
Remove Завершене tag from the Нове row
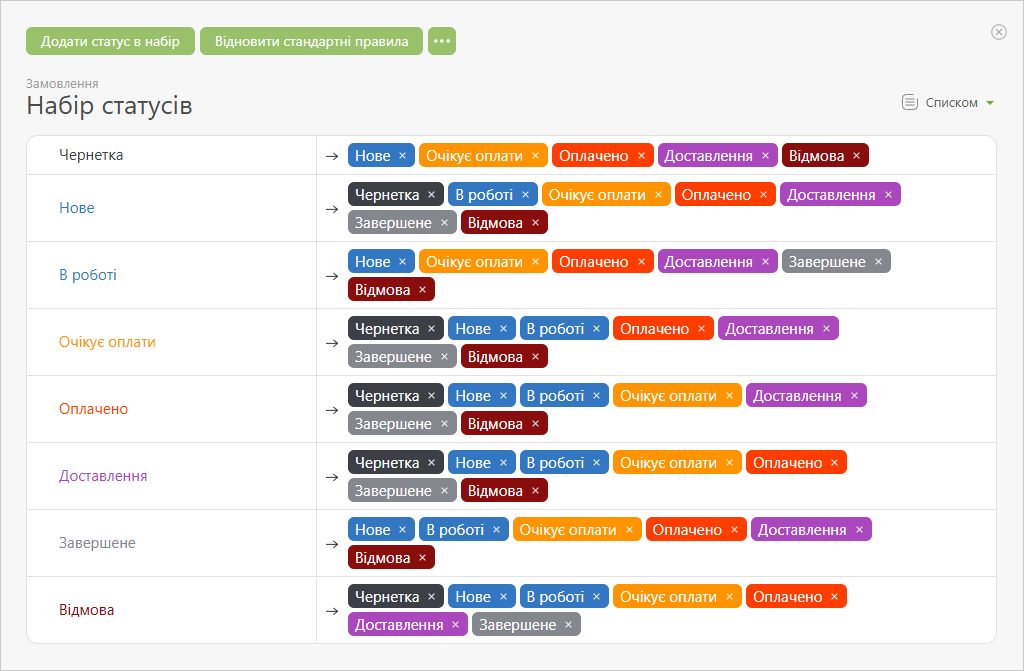coord(444,223)
